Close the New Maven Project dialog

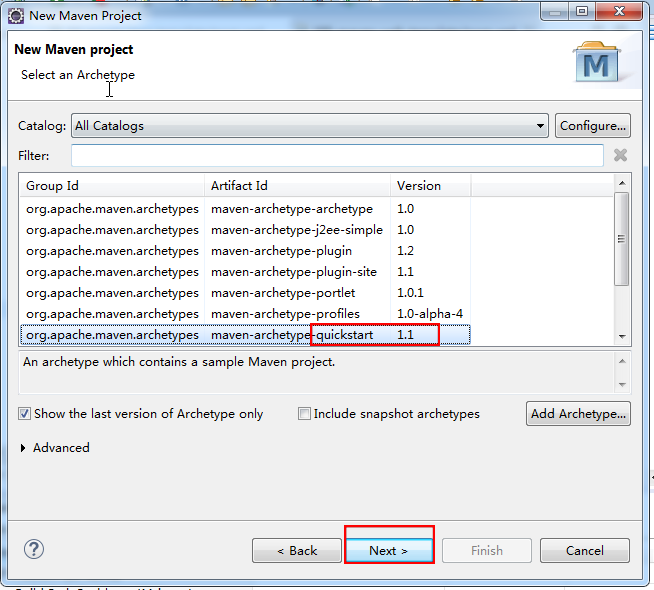click(x=619, y=12)
